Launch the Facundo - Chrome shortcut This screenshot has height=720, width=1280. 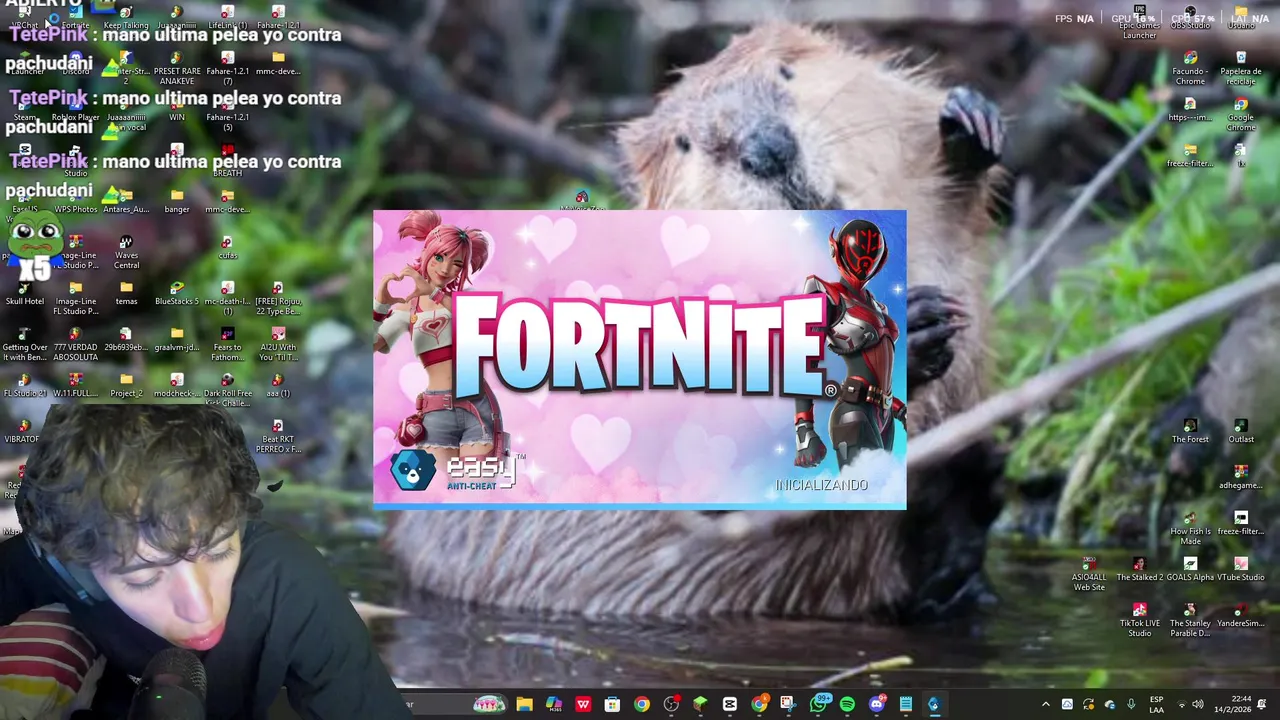coord(1190,67)
